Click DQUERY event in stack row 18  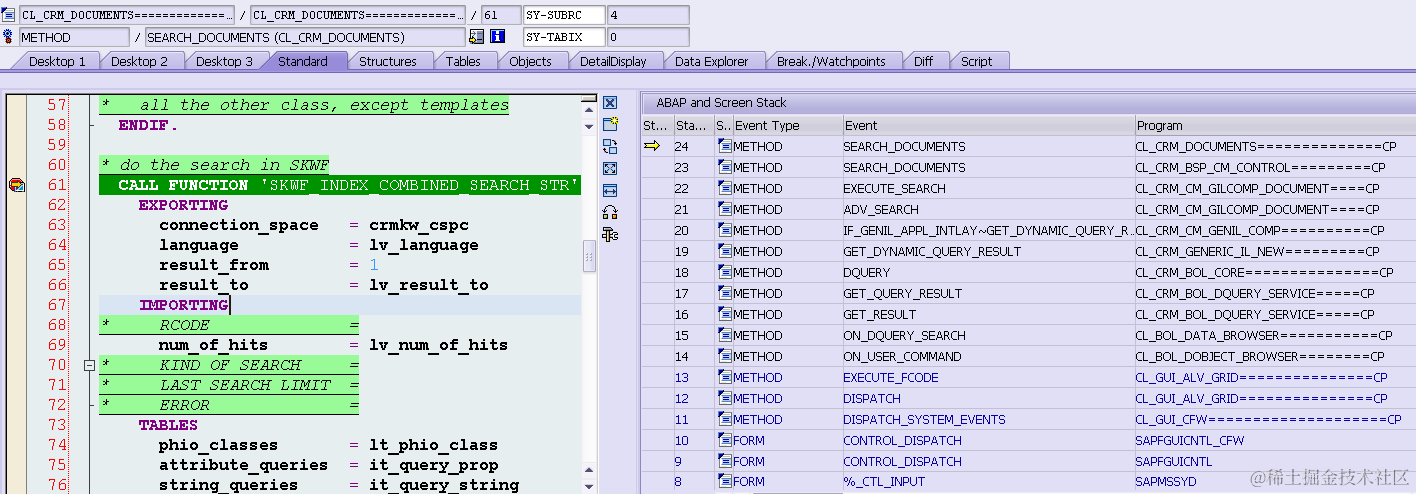click(x=866, y=272)
